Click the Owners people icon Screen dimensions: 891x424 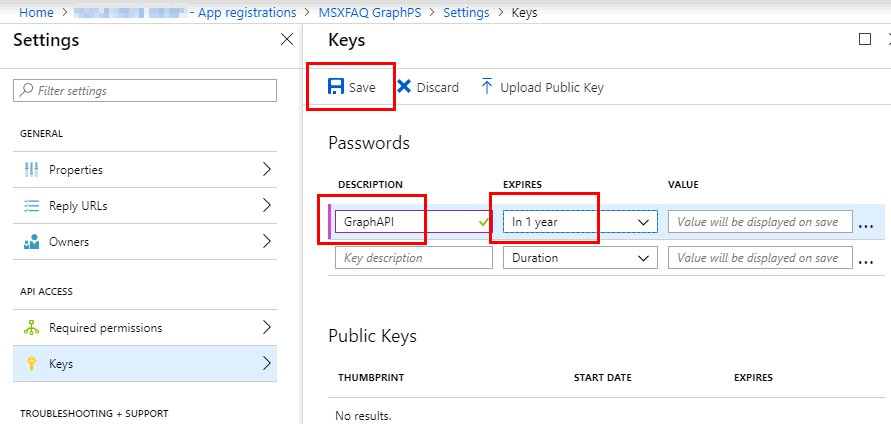pos(31,242)
